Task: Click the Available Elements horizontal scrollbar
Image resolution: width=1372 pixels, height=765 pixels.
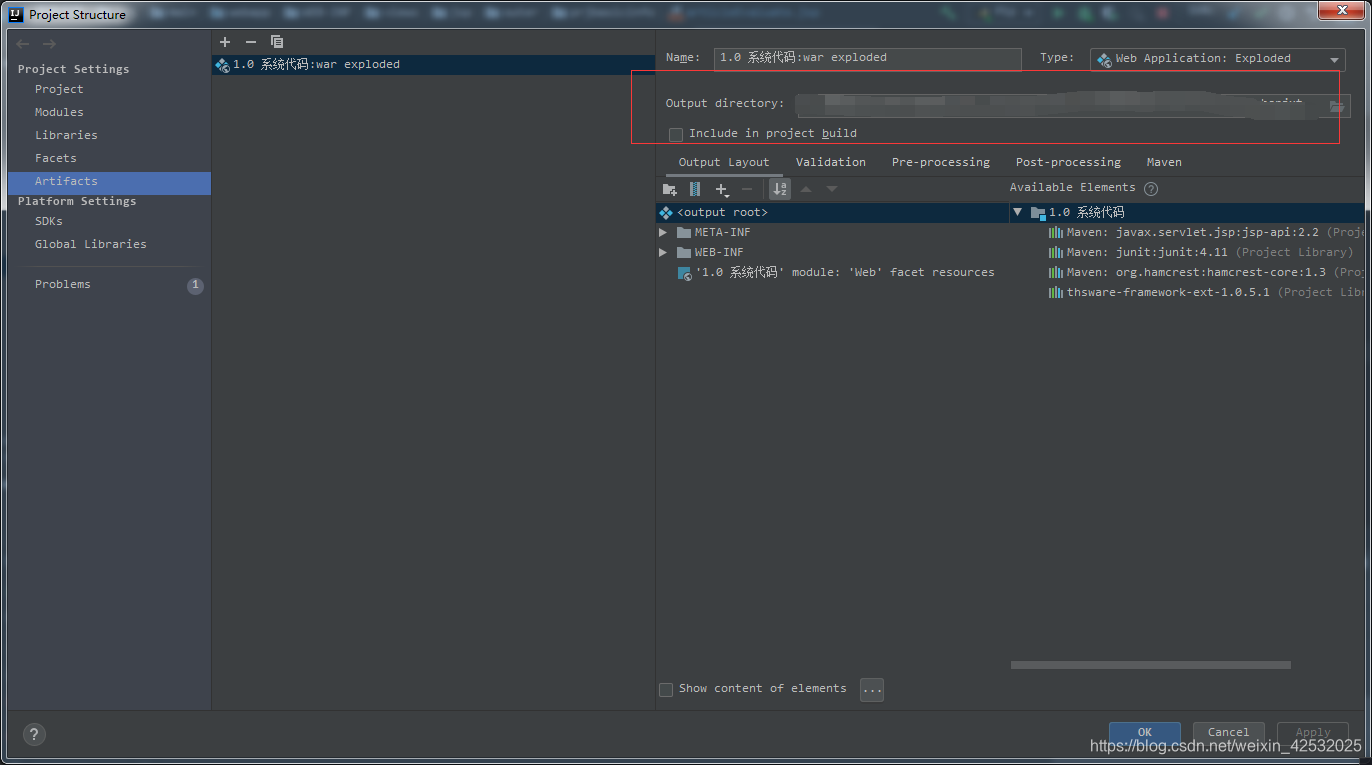Action: 1150,665
